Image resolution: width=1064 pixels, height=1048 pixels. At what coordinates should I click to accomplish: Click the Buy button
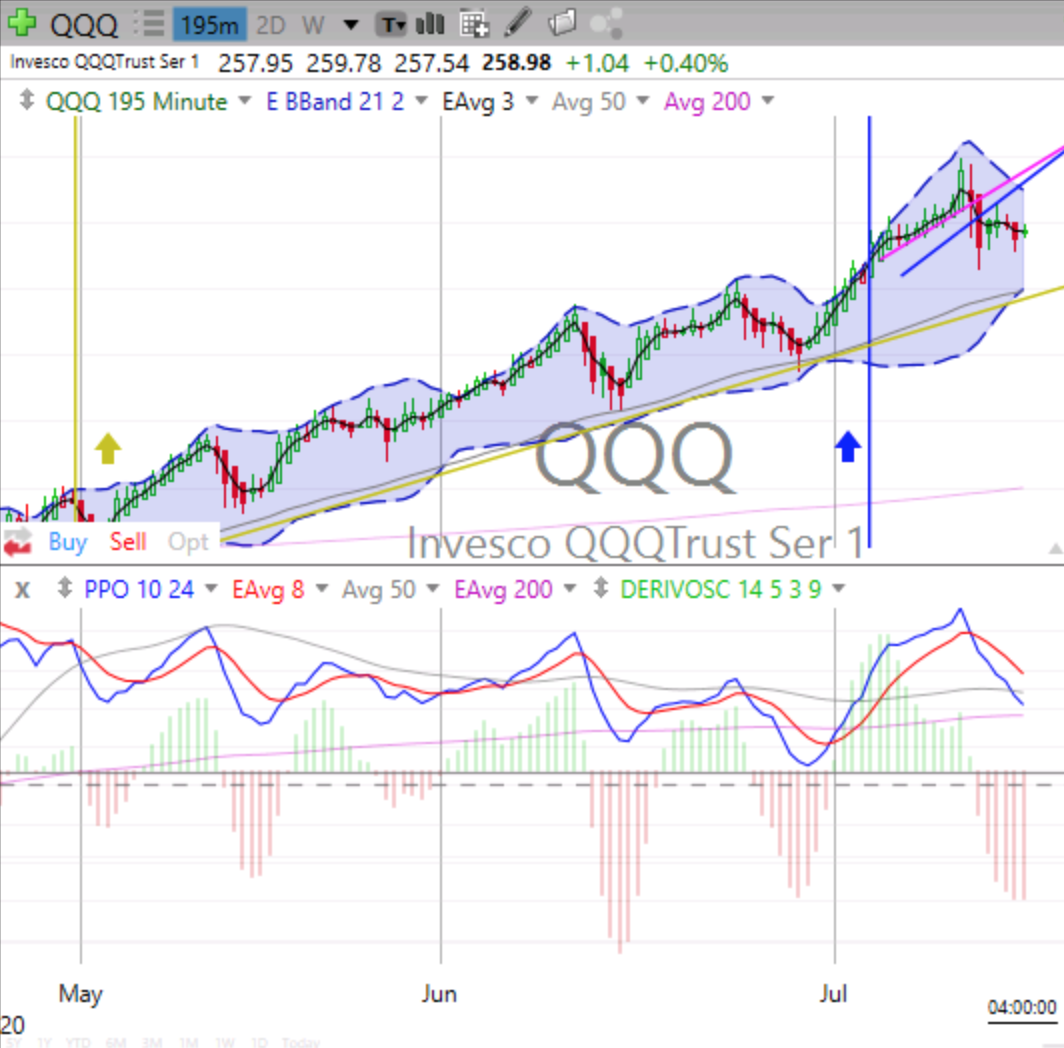[x=66, y=542]
